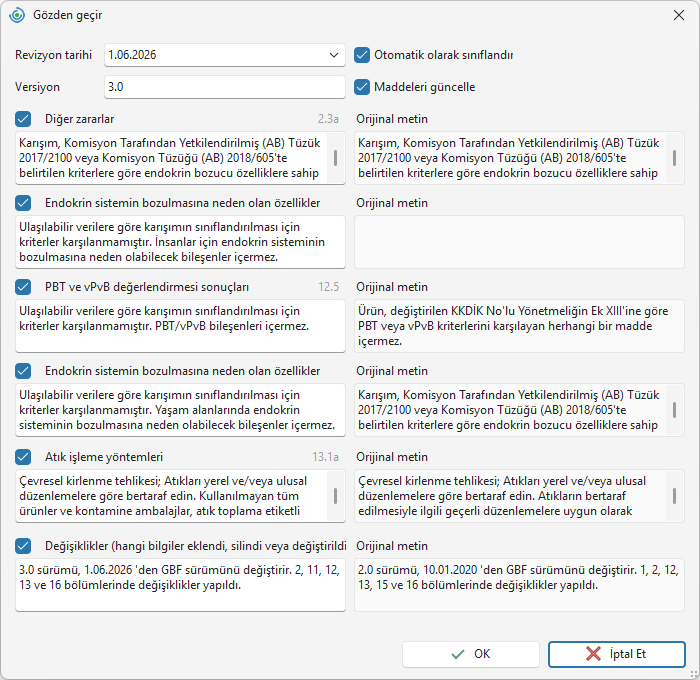This screenshot has width=700, height=680.
Task: Click the Revizyon tarihi label
Action: click(54, 55)
